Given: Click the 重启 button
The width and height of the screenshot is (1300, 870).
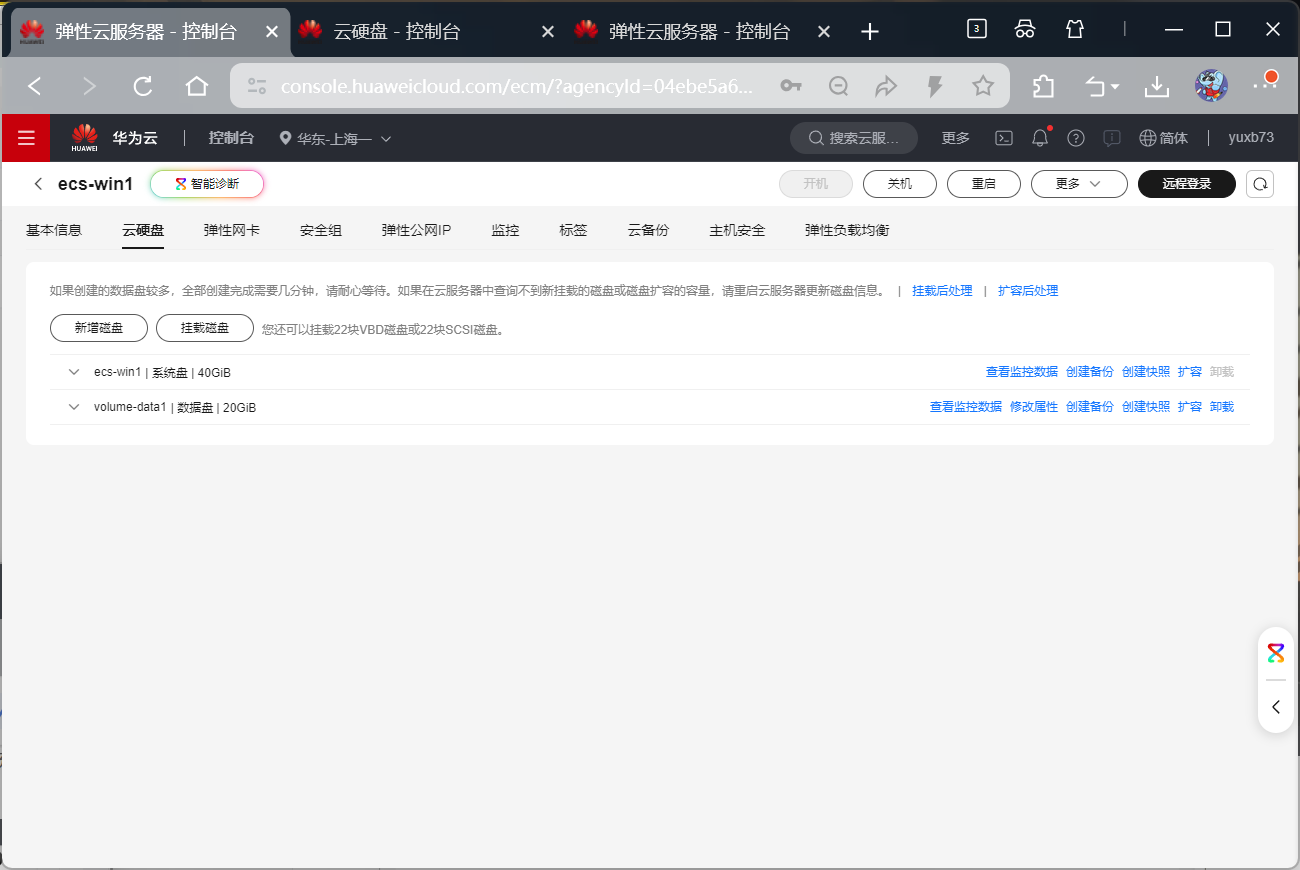Looking at the screenshot, I should click(x=983, y=184).
